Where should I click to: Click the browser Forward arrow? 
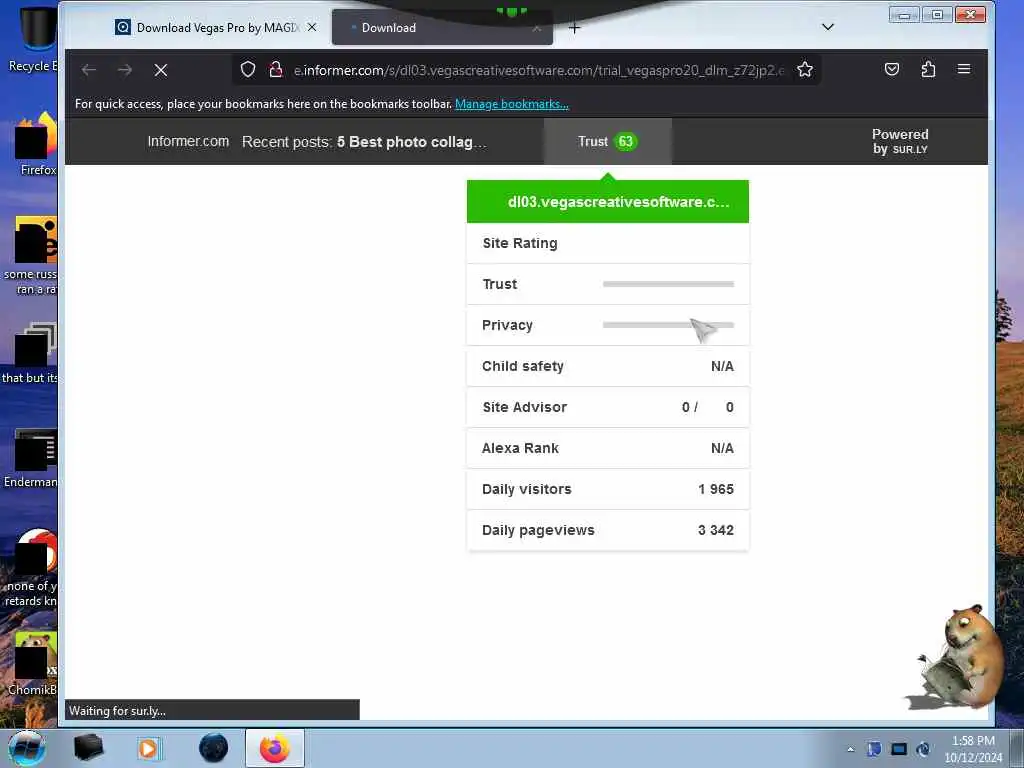[x=125, y=70]
